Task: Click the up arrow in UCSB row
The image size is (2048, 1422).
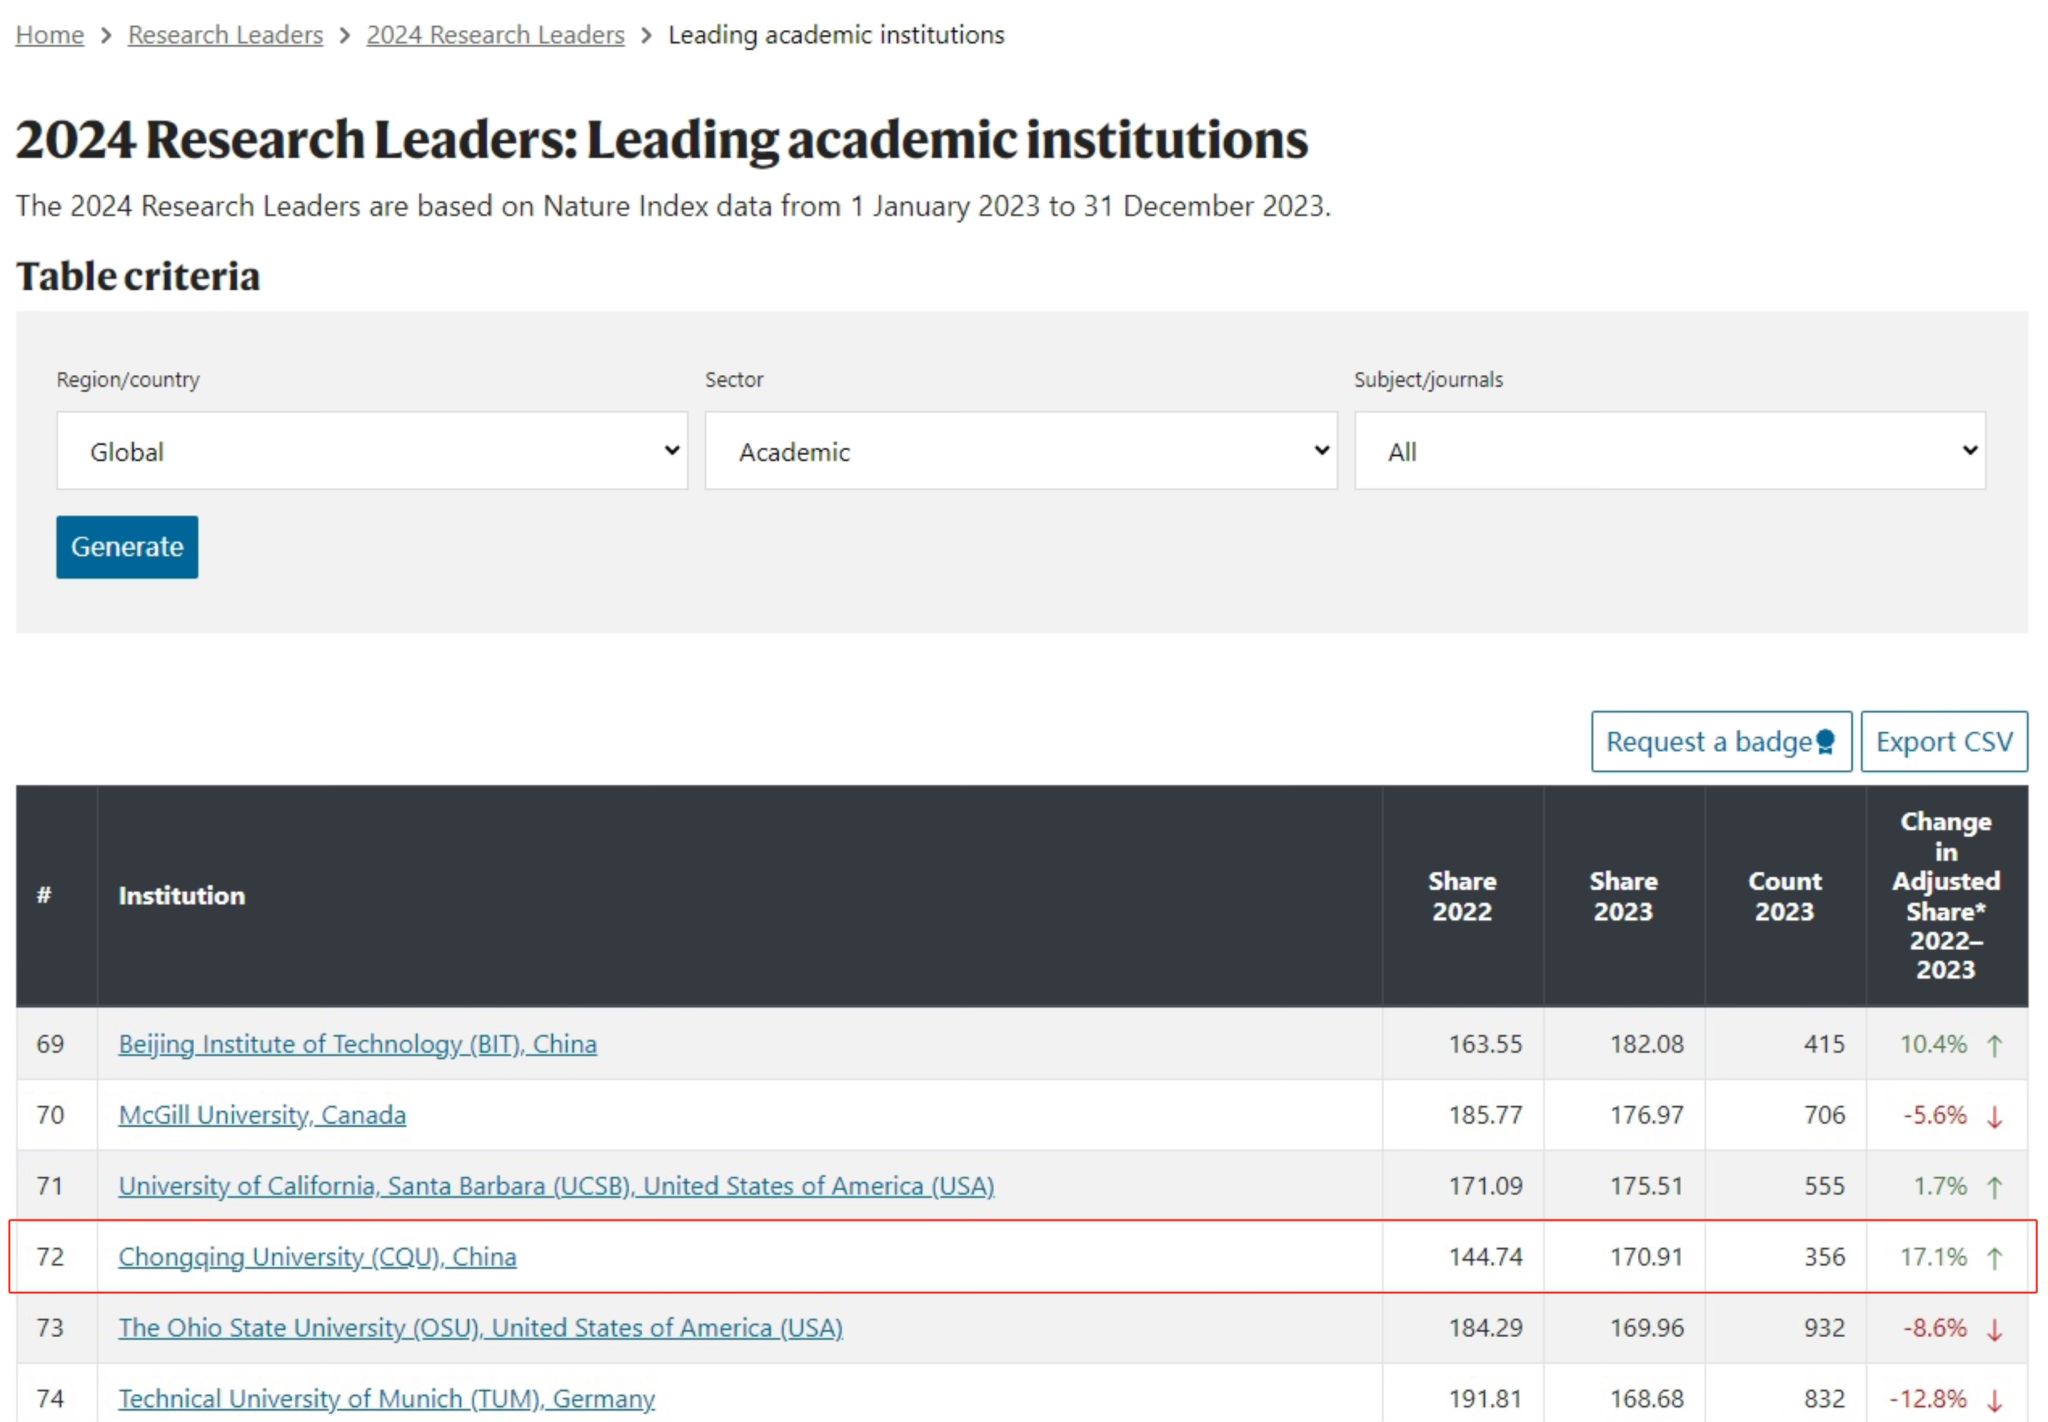Action: pyautogui.click(x=1994, y=1187)
